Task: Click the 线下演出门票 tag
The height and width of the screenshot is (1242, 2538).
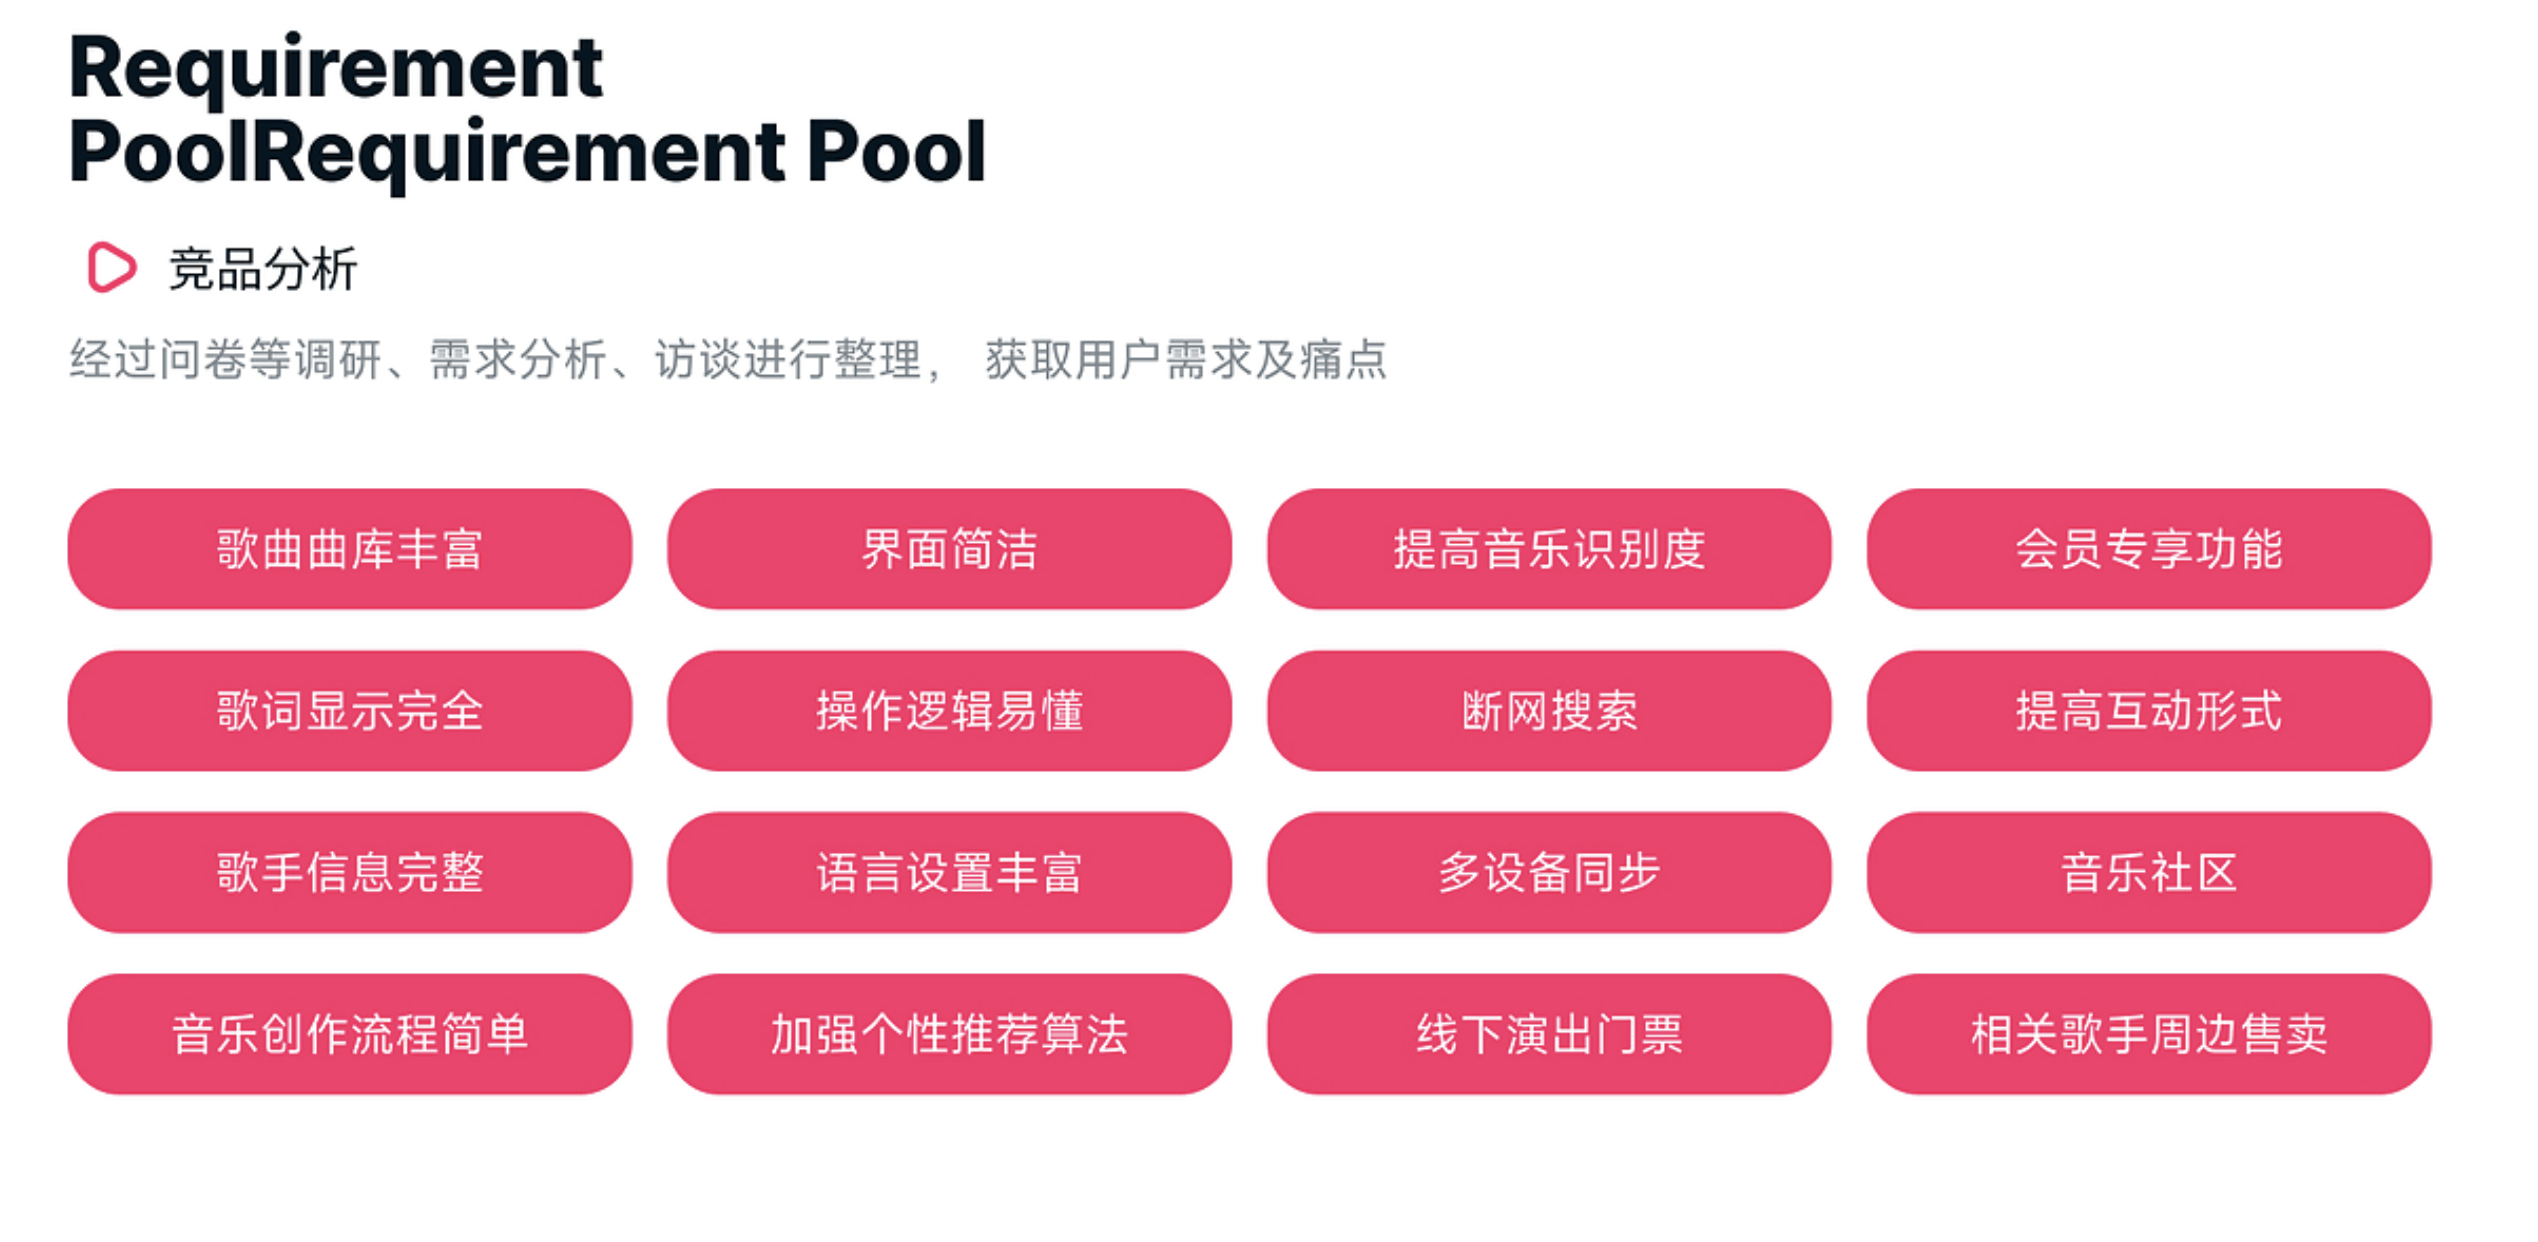Action: click(x=1549, y=1034)
